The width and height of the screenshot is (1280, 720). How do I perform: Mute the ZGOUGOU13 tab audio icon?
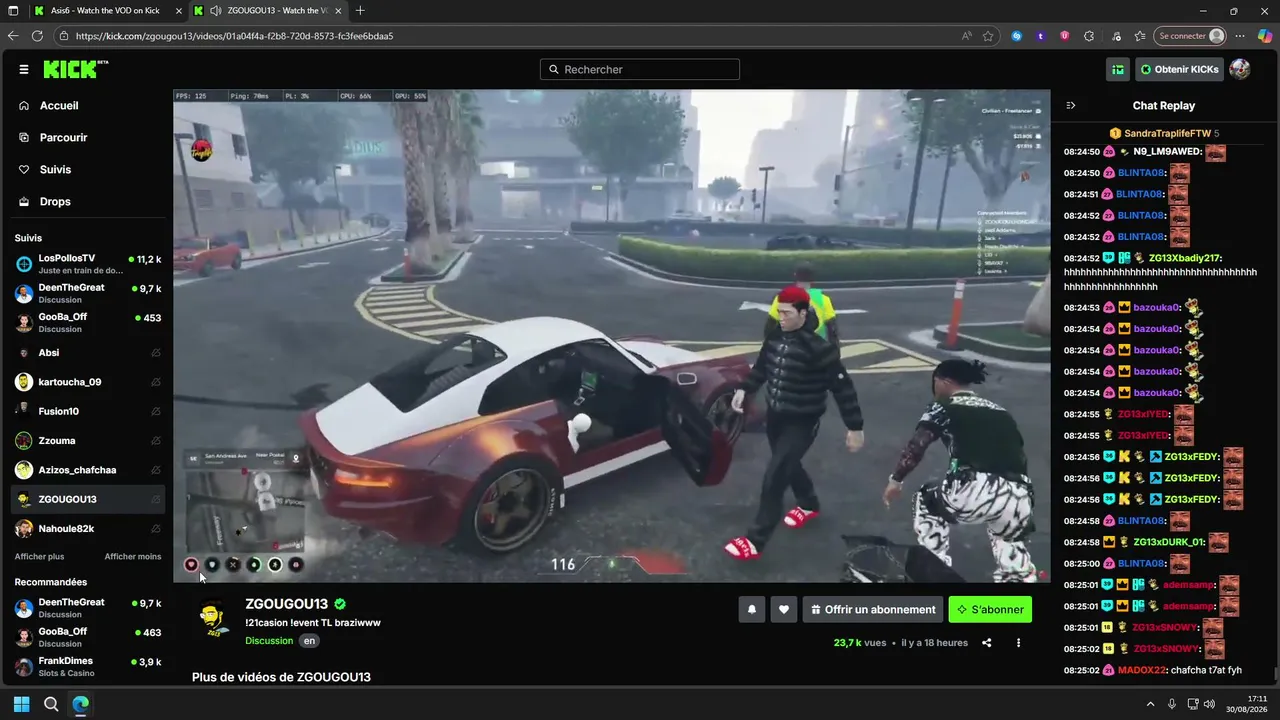(216, 11)
